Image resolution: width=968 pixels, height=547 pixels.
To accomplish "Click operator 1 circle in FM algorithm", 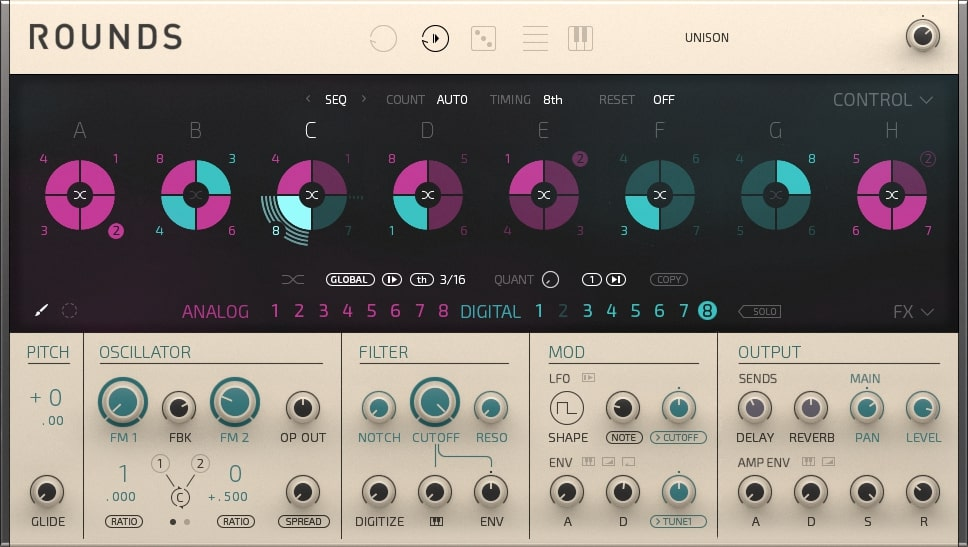I will pyautogui.click(x=160, y=464).
